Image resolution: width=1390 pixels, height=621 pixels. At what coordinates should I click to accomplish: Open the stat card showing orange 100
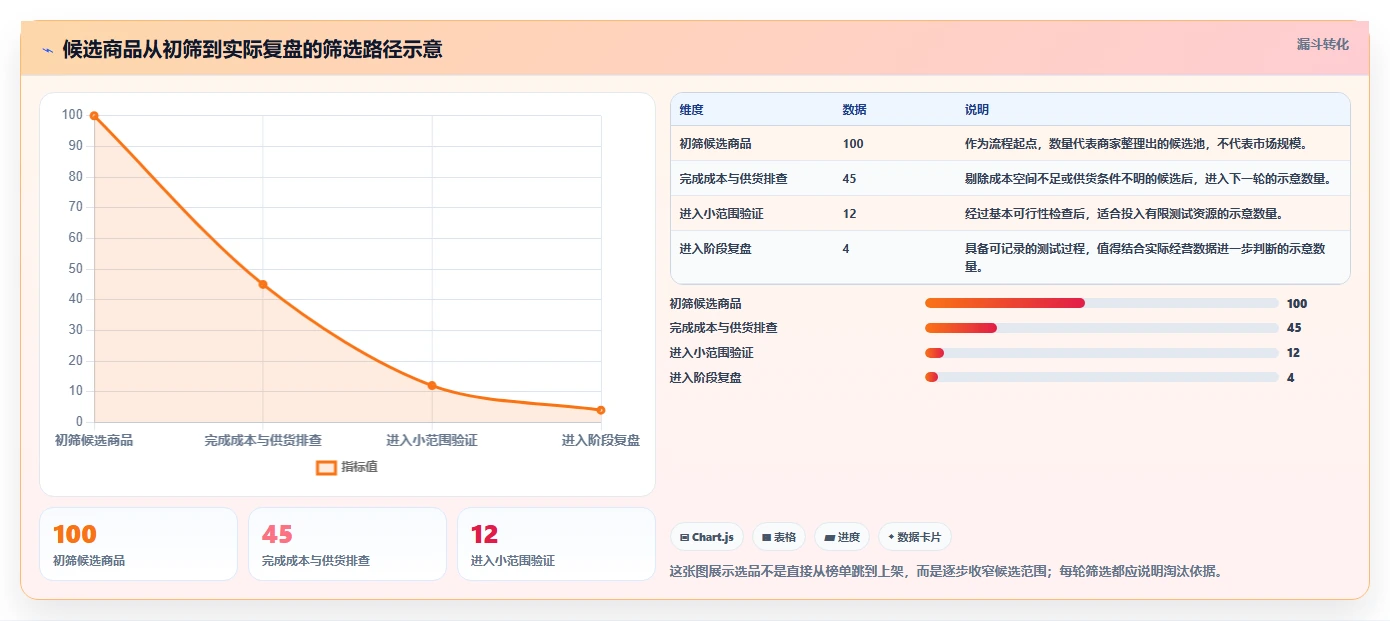(x=138, y=544)
